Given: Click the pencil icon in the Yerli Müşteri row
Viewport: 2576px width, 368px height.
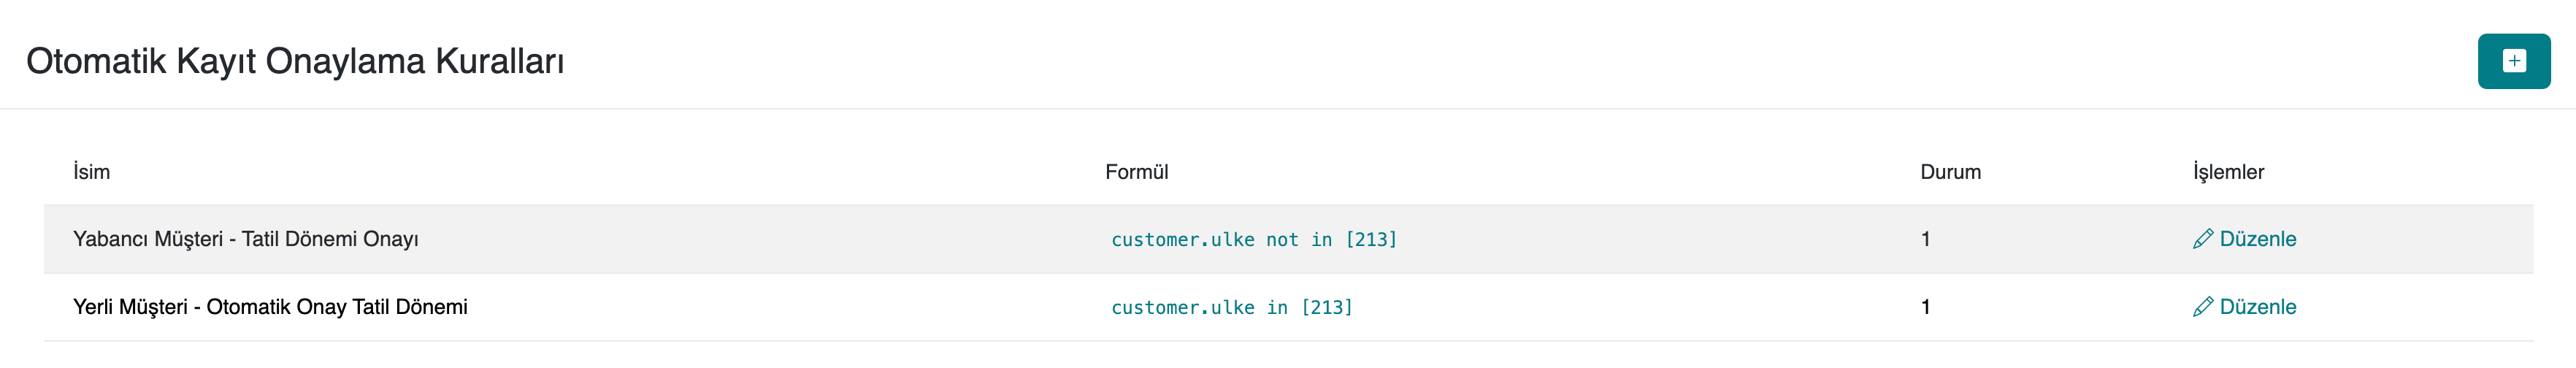Looking at the screenshot, I should (x=2202, y=307).
